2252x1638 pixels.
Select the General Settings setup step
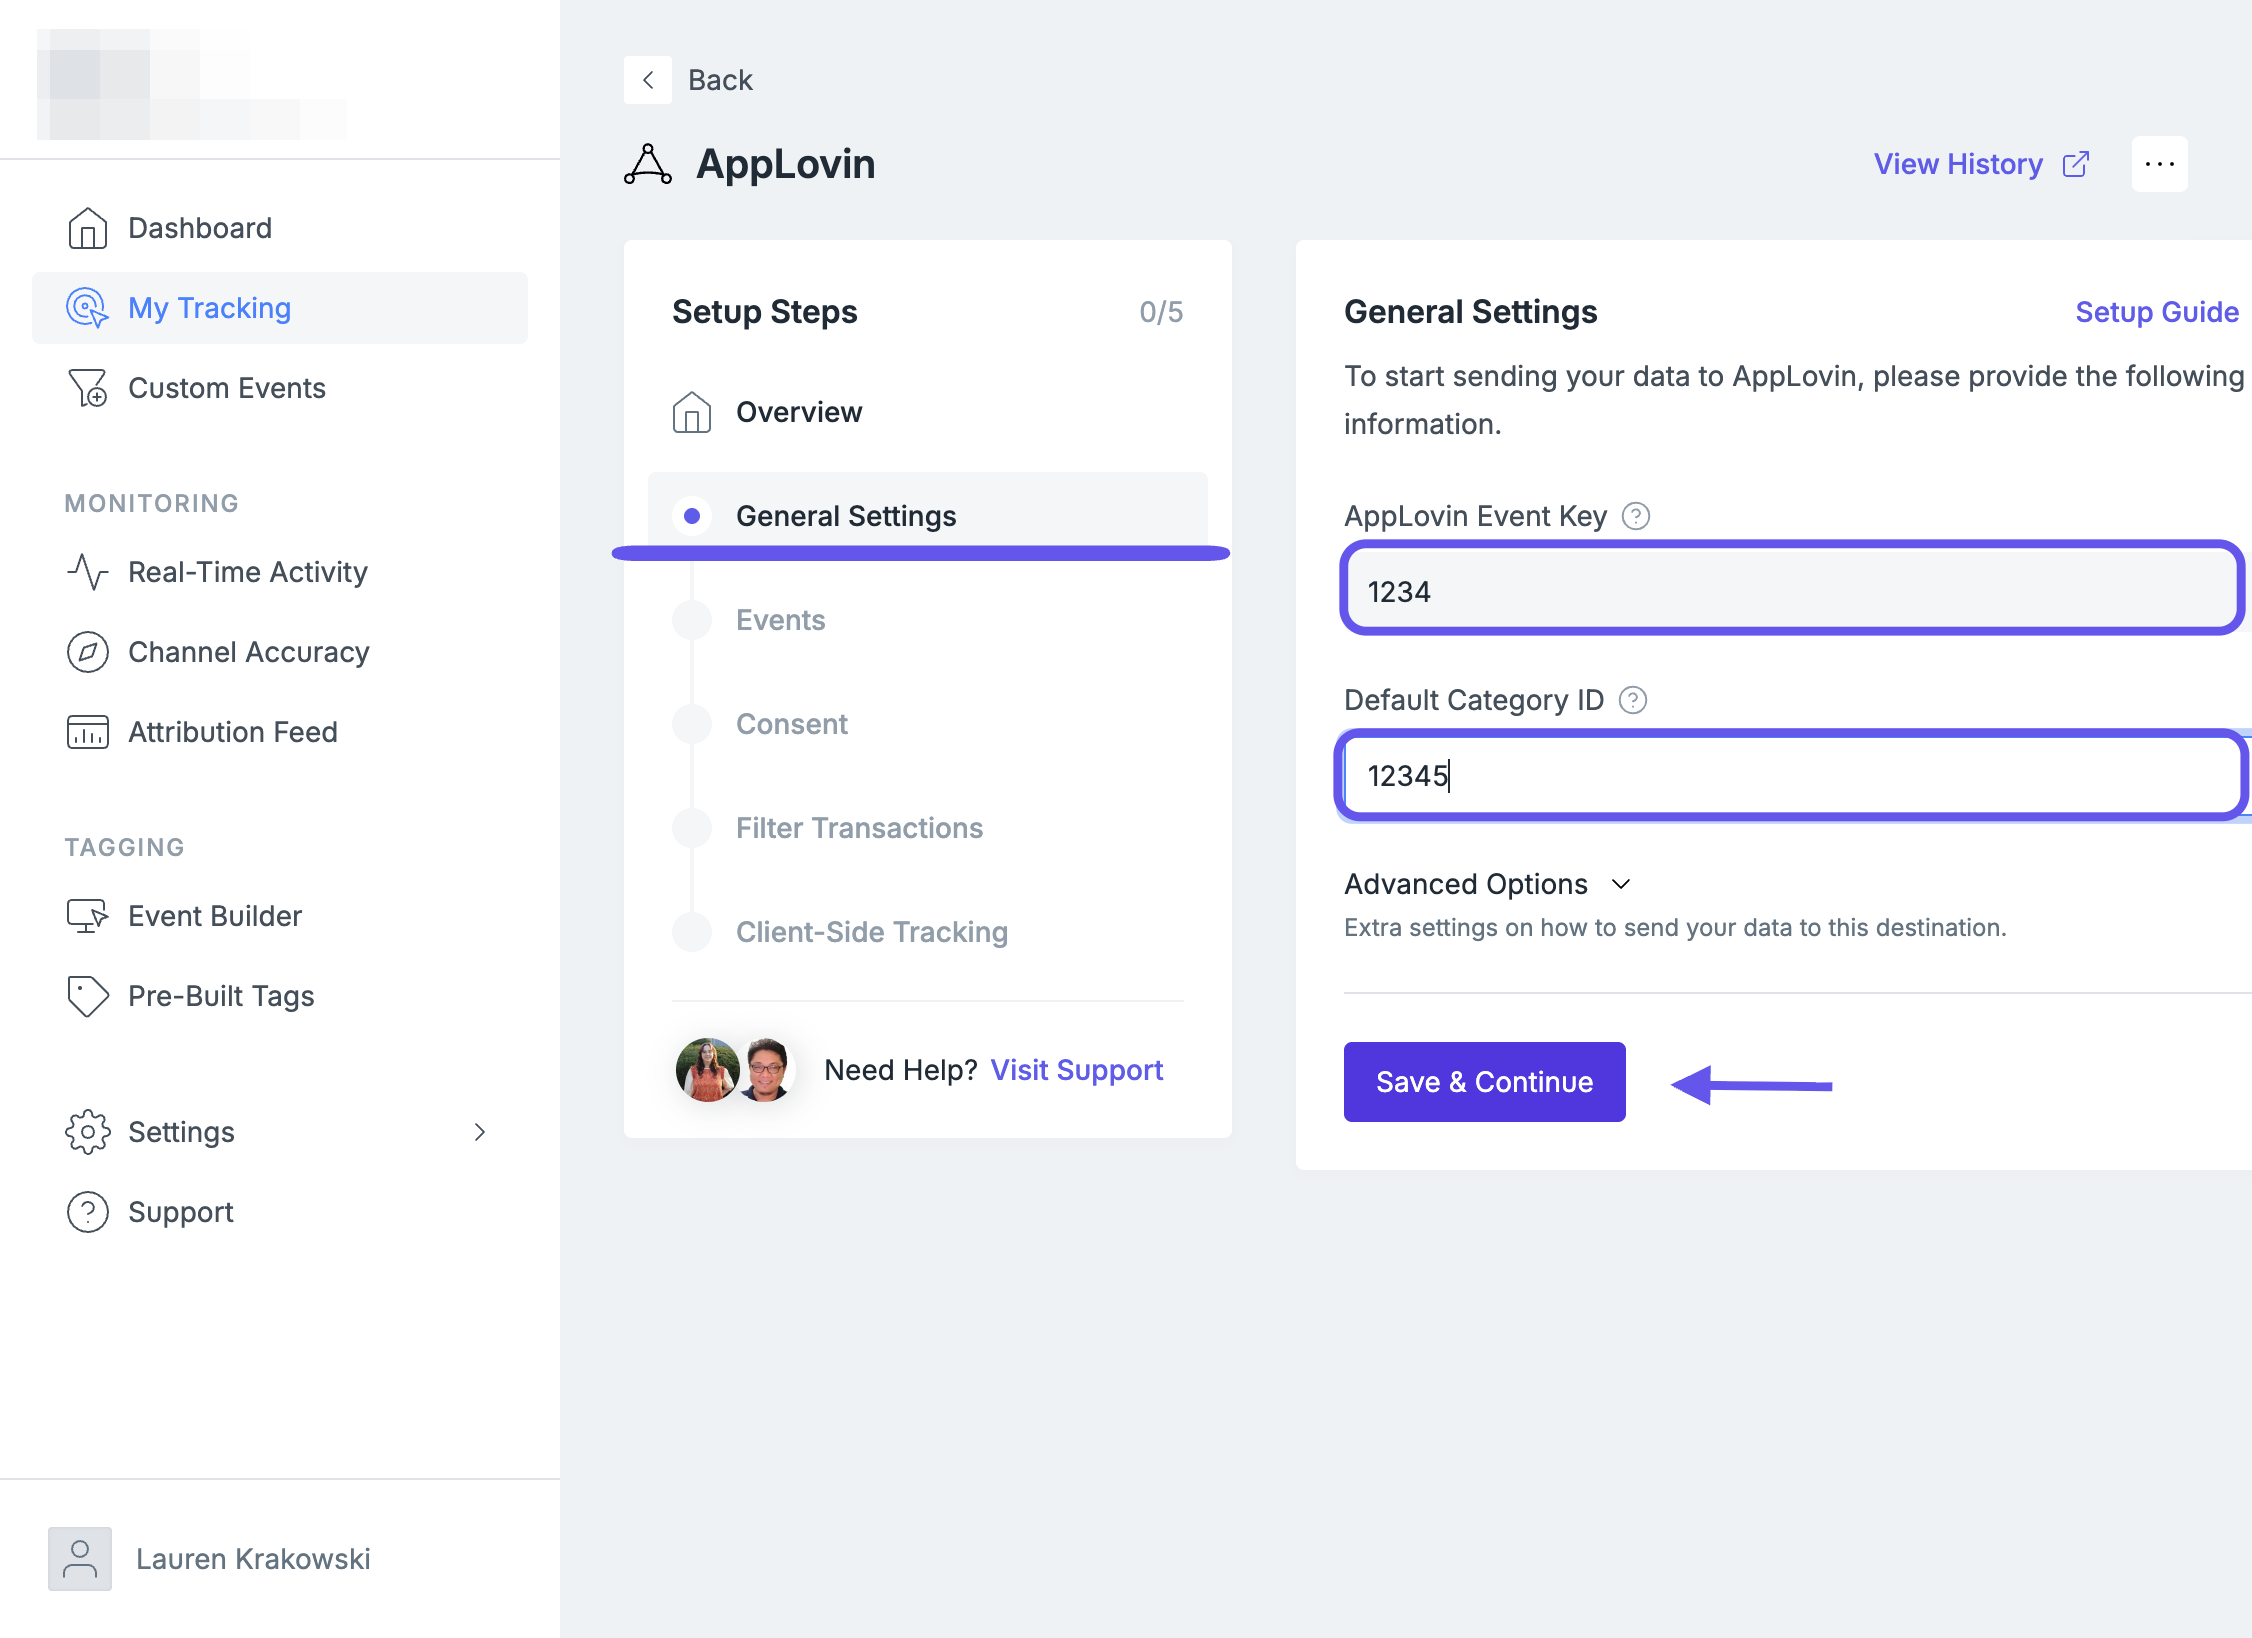pyautogui.click(x=928, y=516)
